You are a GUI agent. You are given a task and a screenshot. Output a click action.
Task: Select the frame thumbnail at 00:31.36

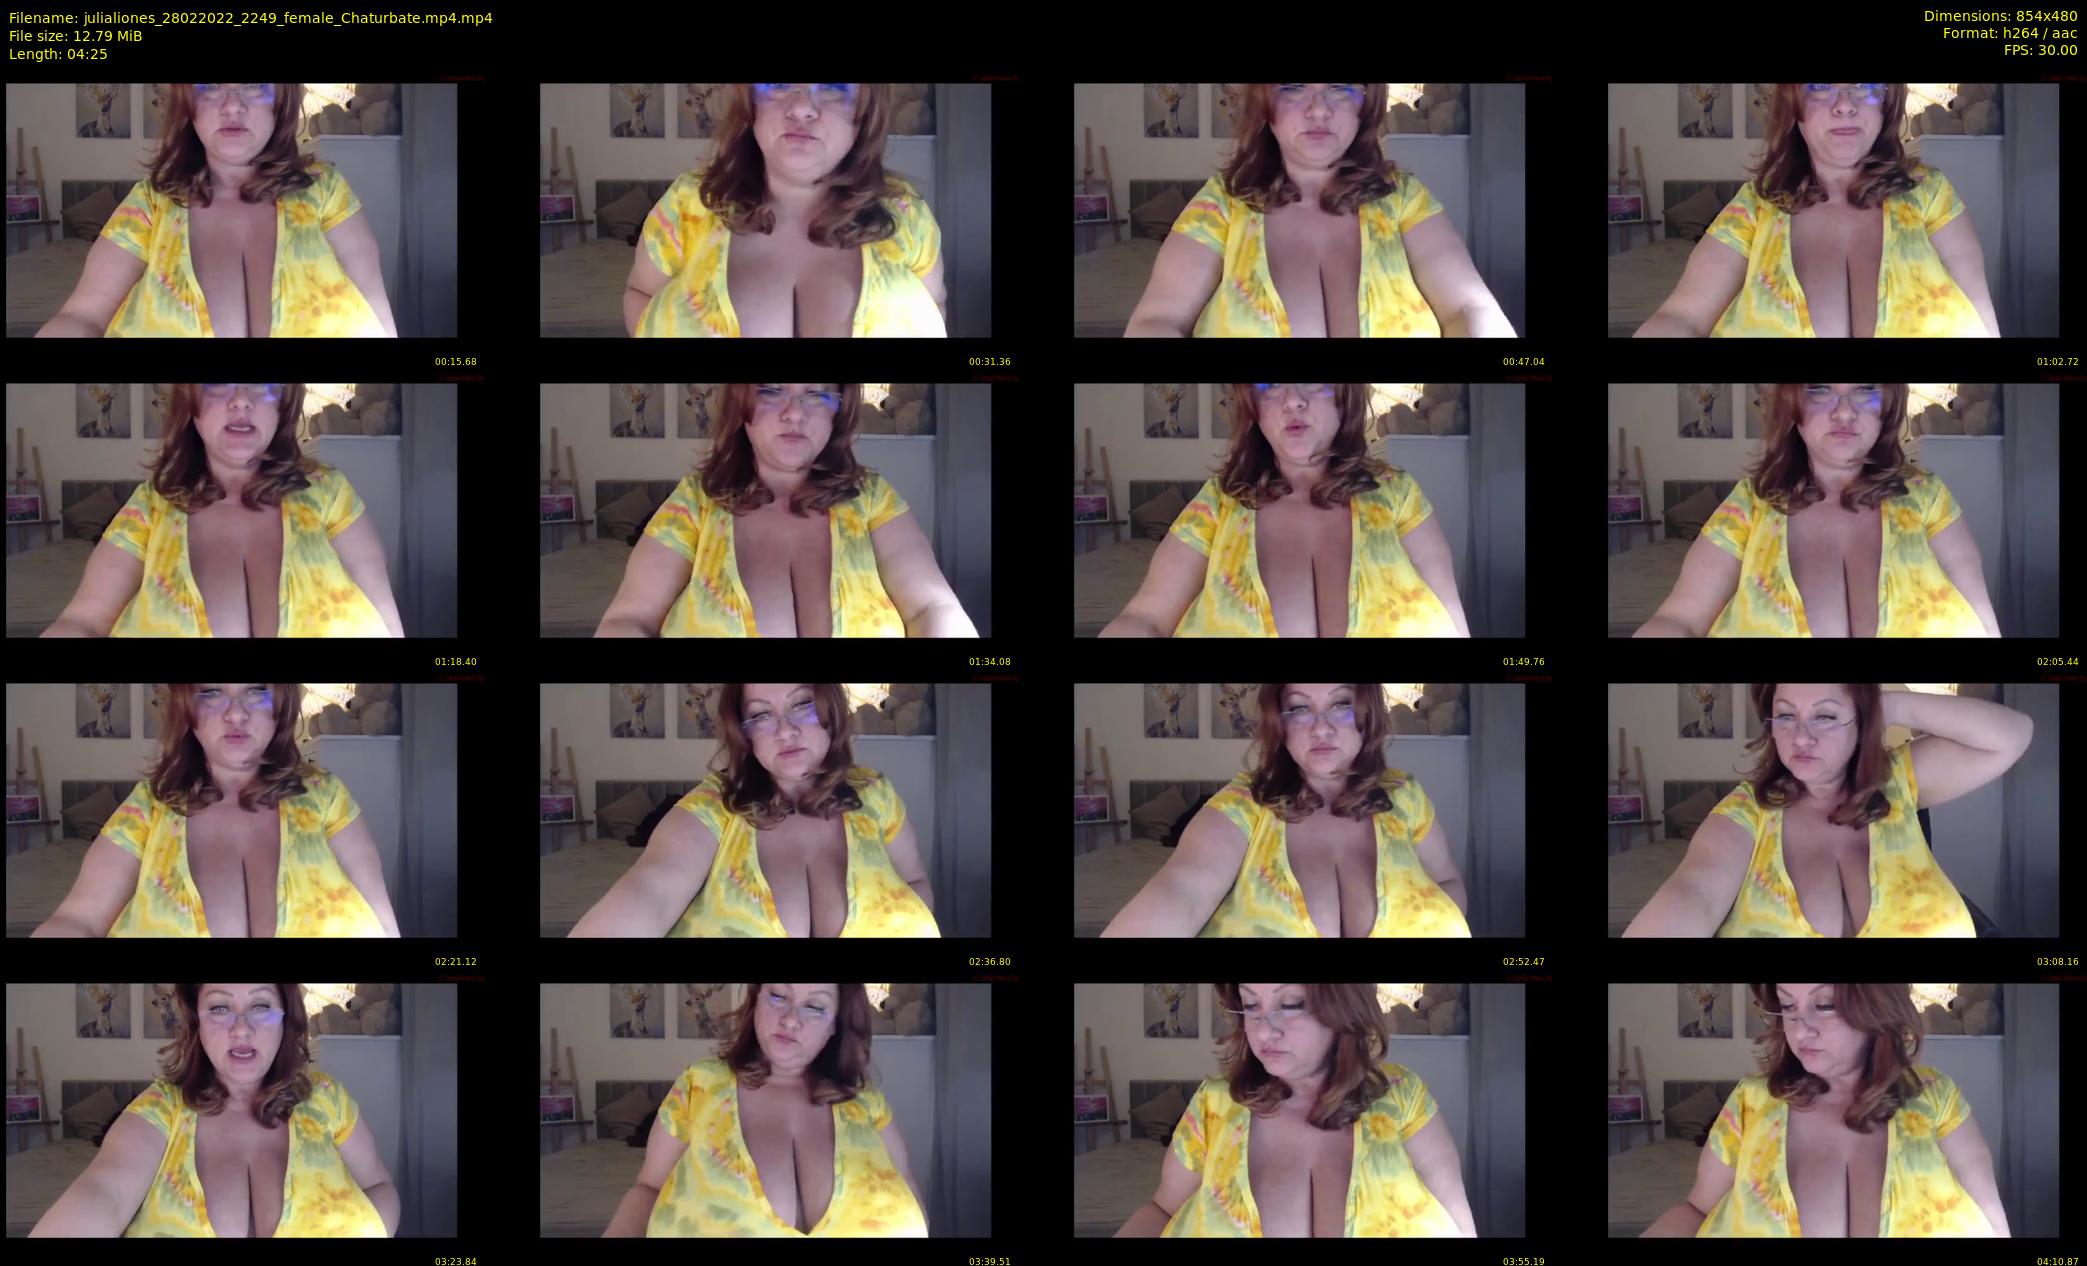coord(765,210)
